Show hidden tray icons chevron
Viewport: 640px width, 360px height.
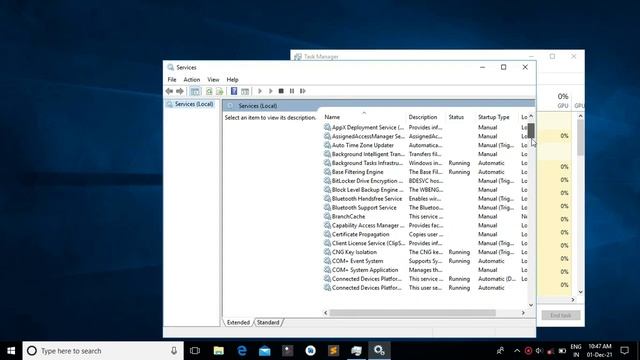point(517,351)
